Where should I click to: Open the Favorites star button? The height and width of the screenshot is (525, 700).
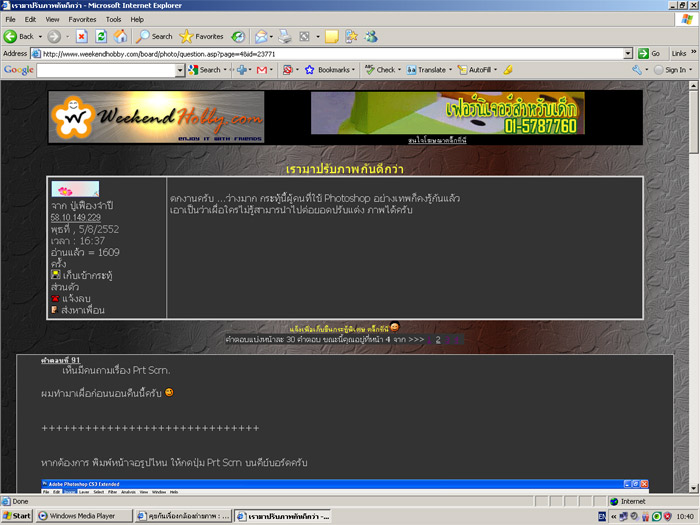pyautogui.click(x=201, y=36)
